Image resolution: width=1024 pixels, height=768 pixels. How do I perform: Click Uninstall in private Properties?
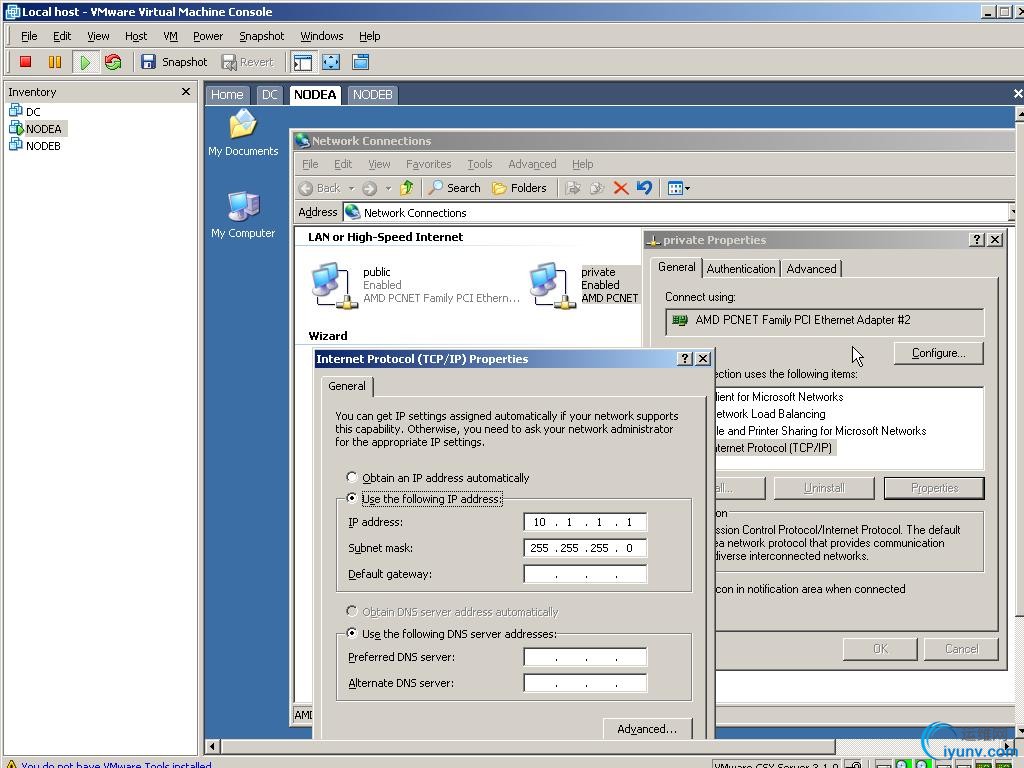coord(824,488)
